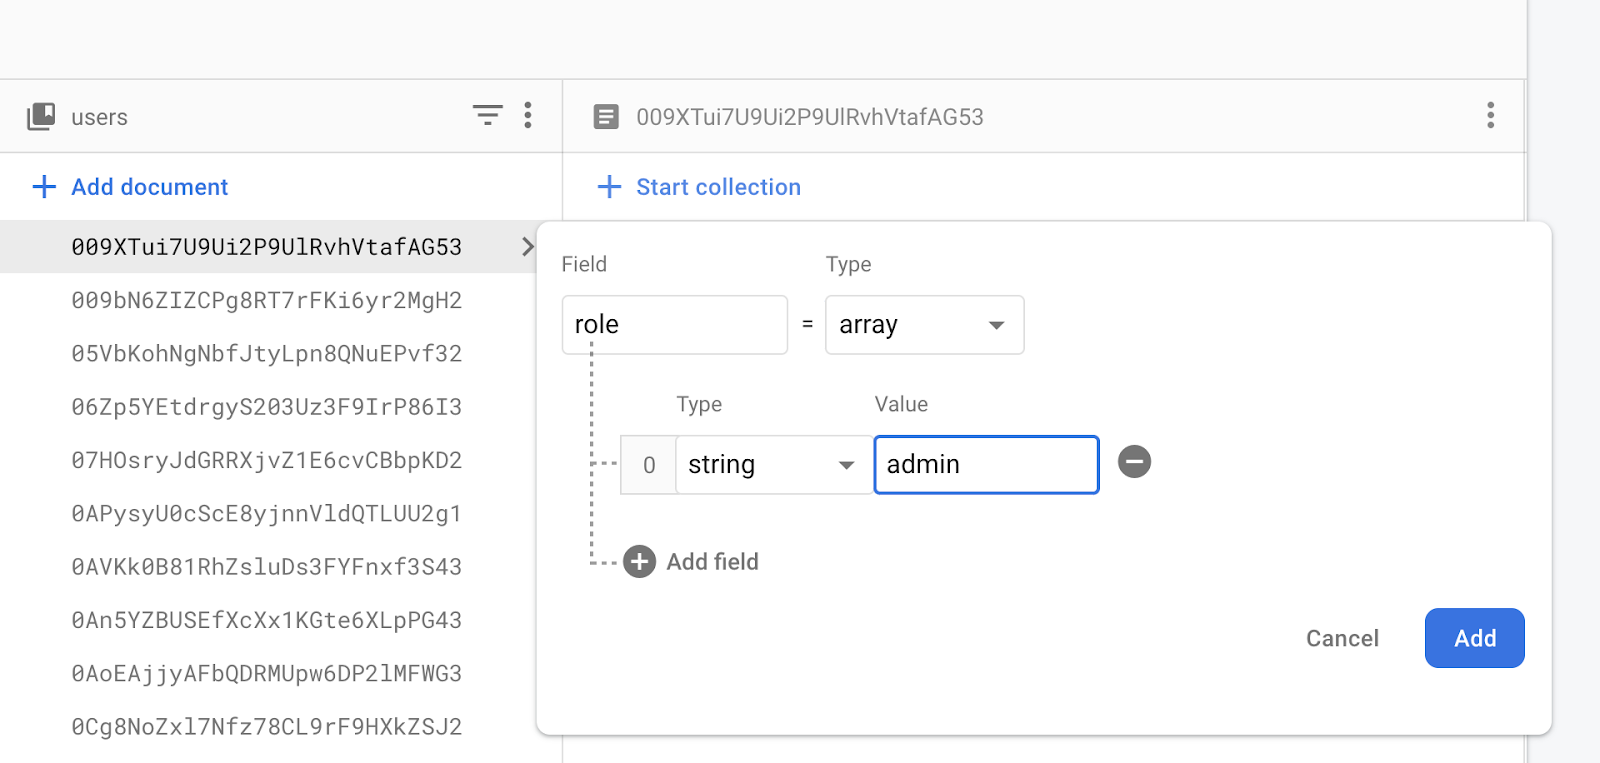The image size is (1600, 763).
Task: Remove array item 0 with minus icon
Action: (1134, 462)
